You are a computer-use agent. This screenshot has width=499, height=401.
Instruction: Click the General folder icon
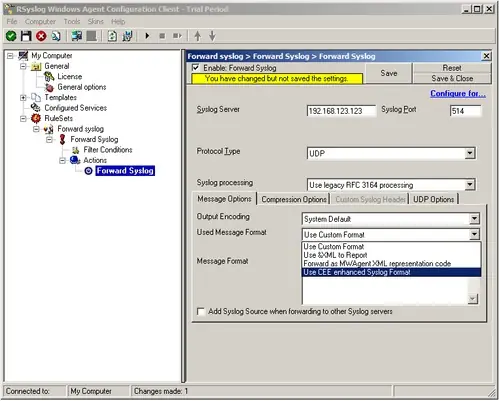tap(36, 66)
